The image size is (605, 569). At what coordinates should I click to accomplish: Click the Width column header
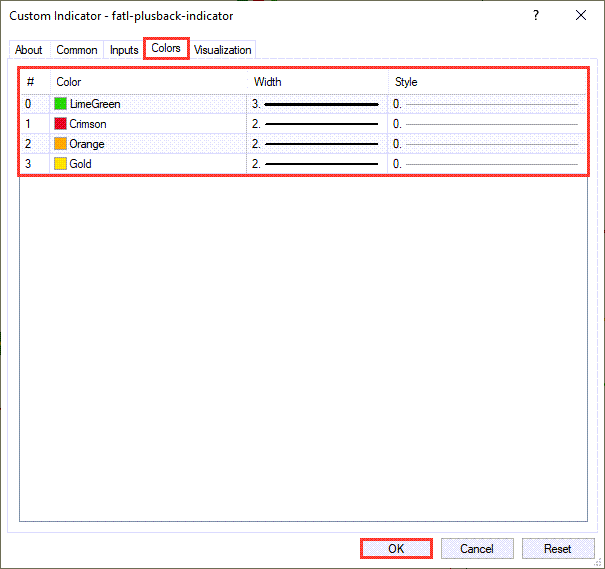pos(317,82)
